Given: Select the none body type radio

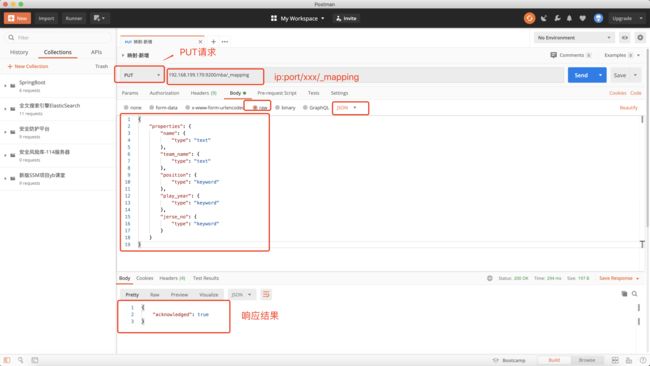Looking at the screenshot, I should [x=126, y=107].
